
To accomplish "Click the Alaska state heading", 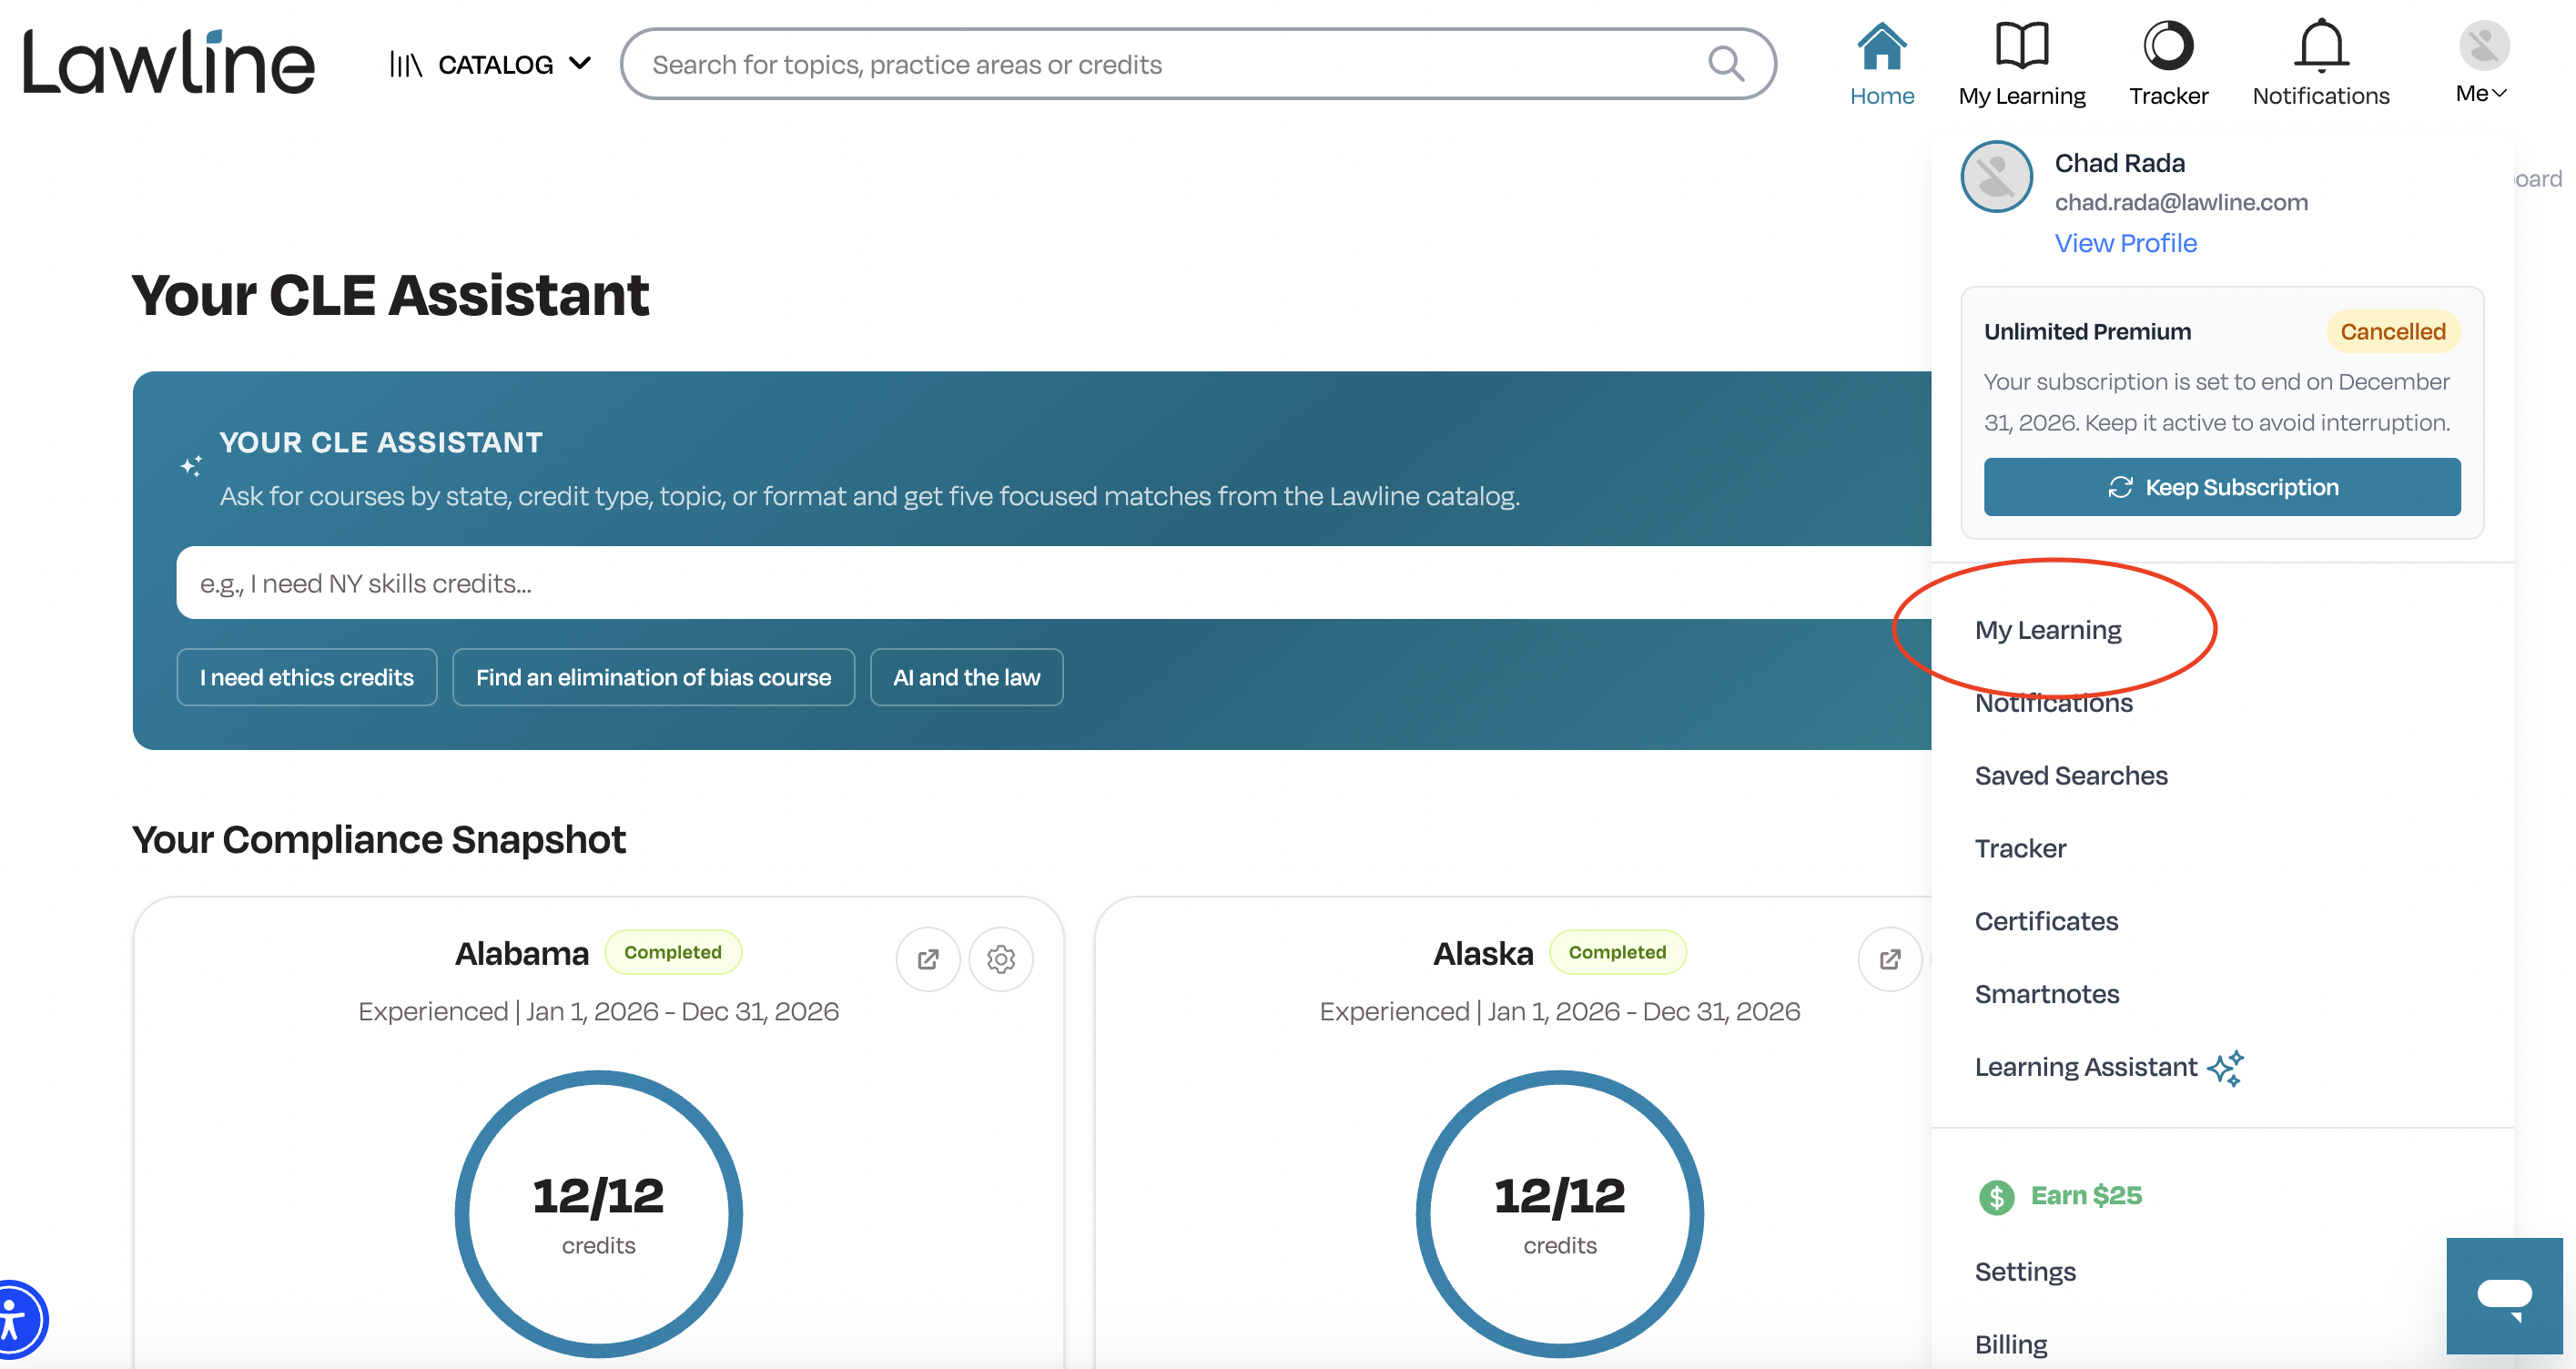I will click(x=1483, y=954).
